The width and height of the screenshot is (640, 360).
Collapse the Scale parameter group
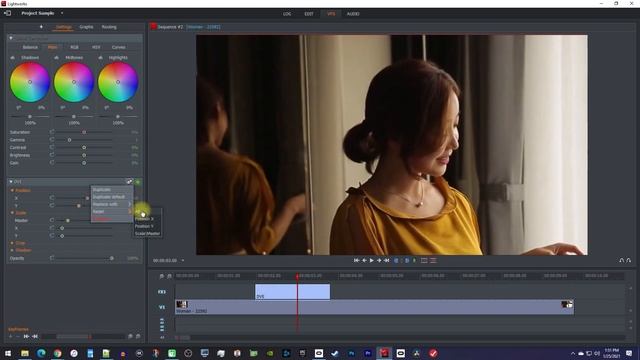[12, 213]
